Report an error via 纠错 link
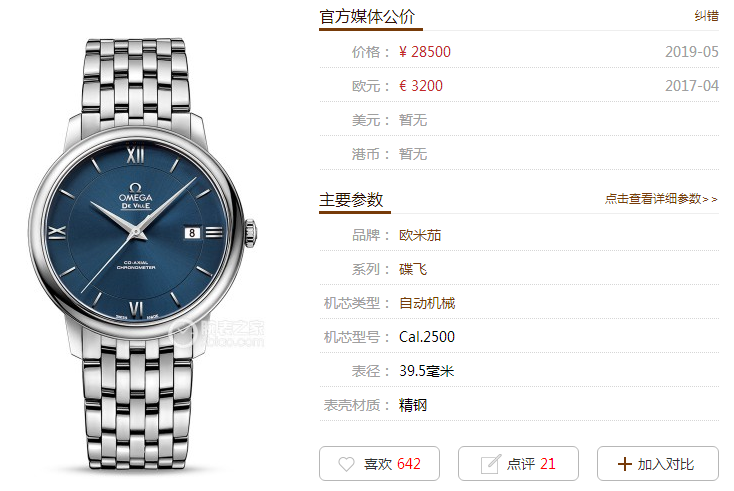Image resolution: width=734 pixels, height=491 pixels. point(706,16)
